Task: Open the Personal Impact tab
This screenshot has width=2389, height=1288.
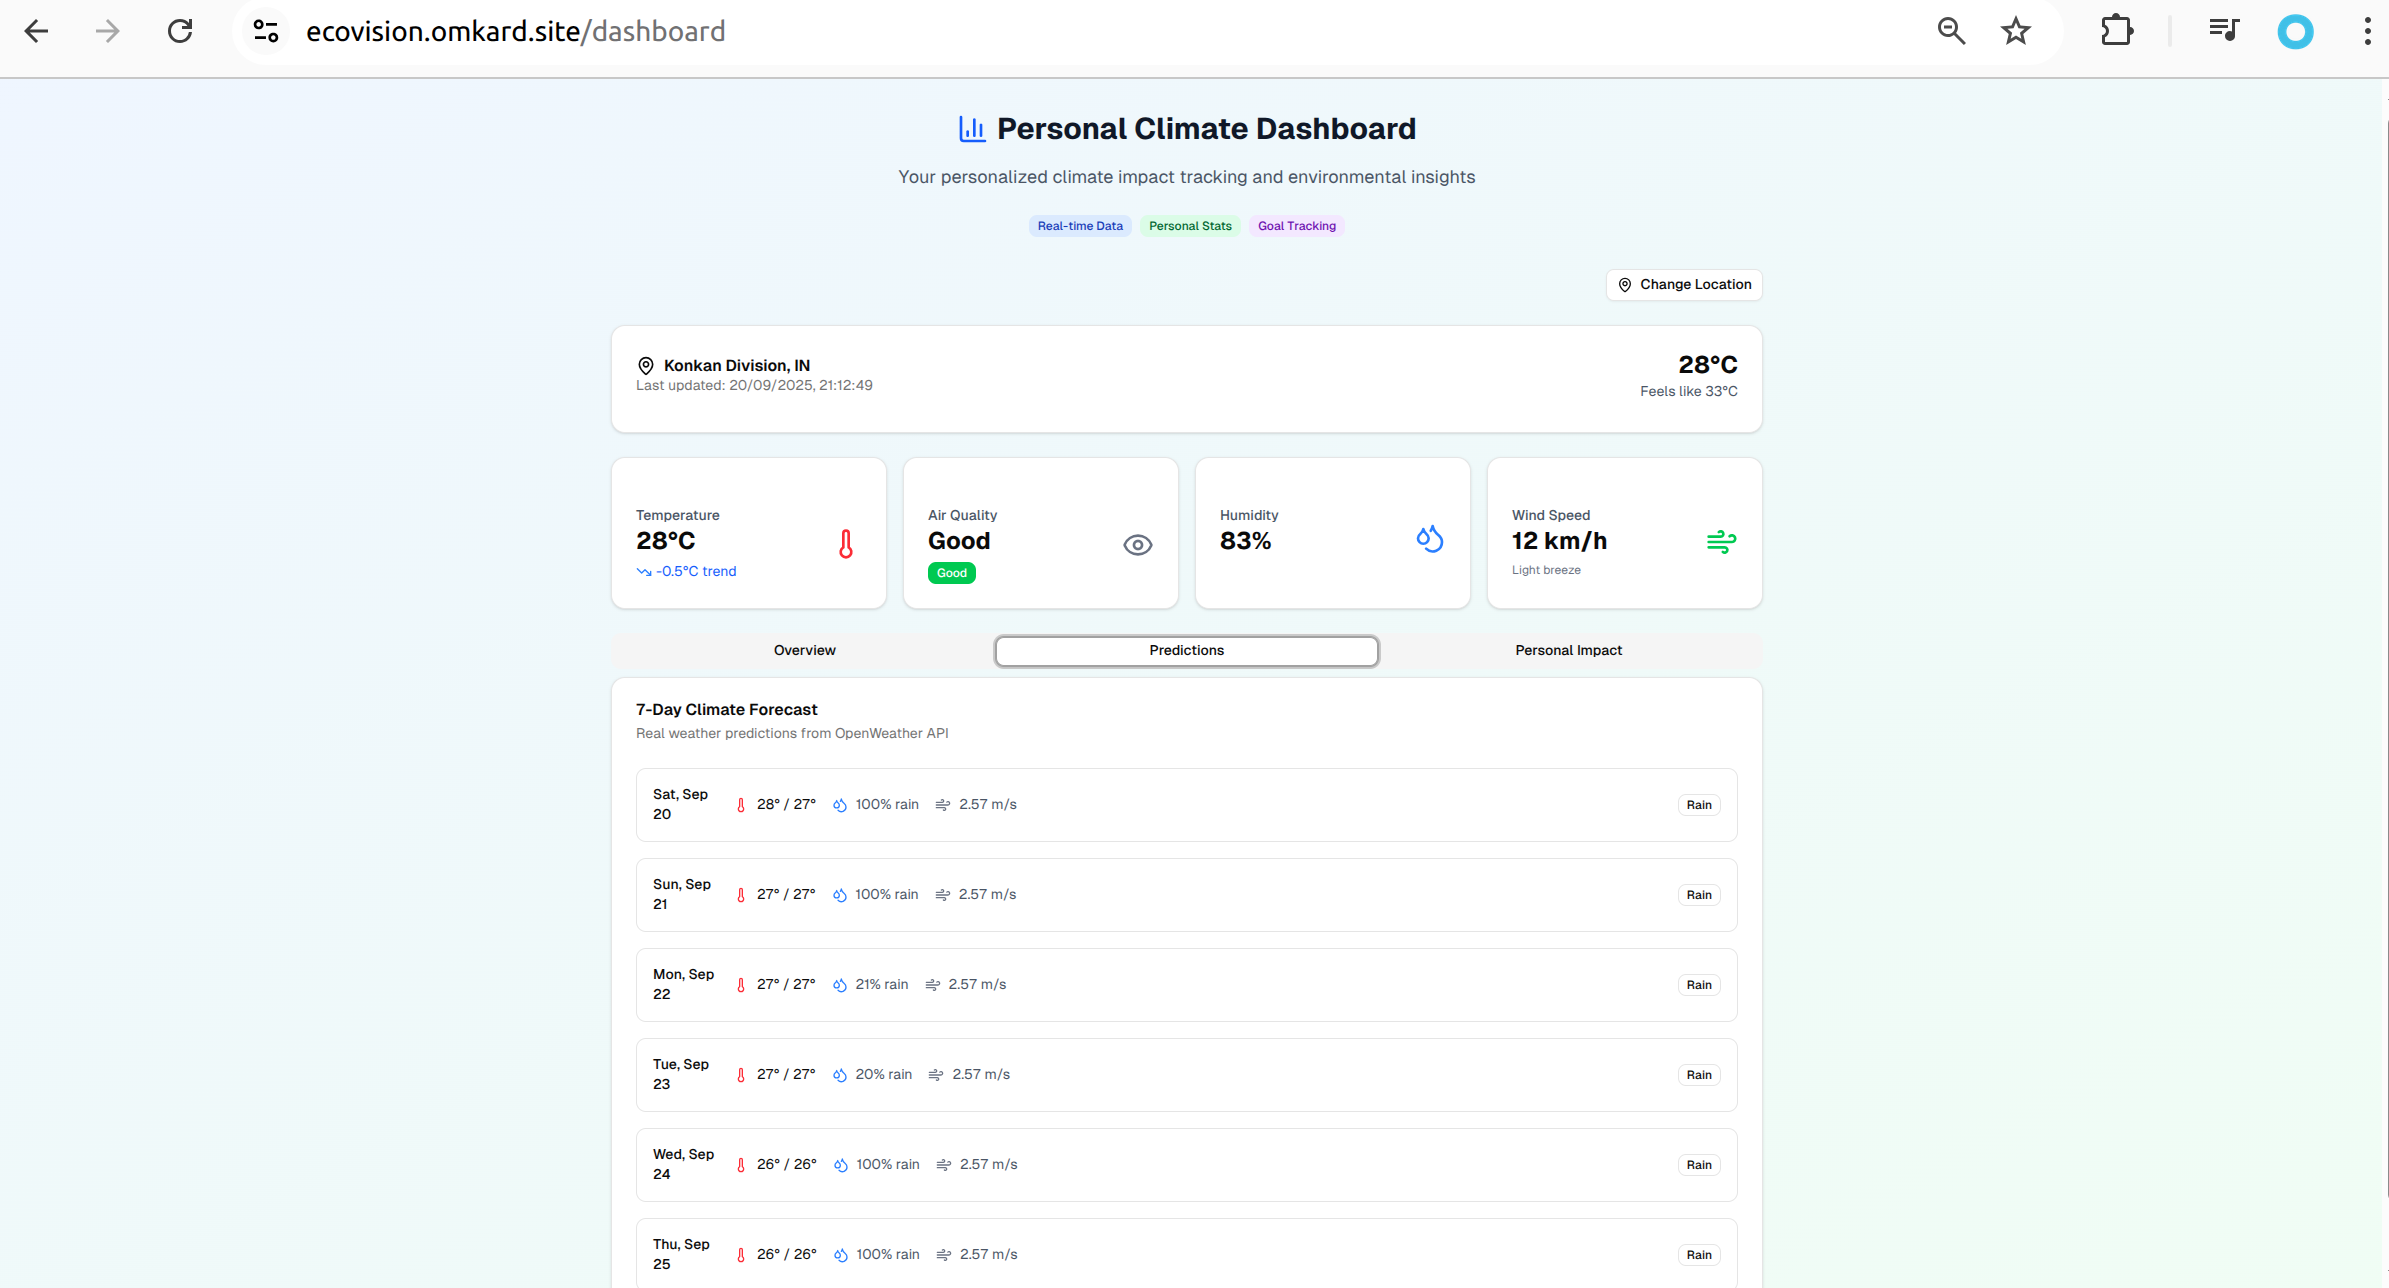Action: pos(1568,650)
